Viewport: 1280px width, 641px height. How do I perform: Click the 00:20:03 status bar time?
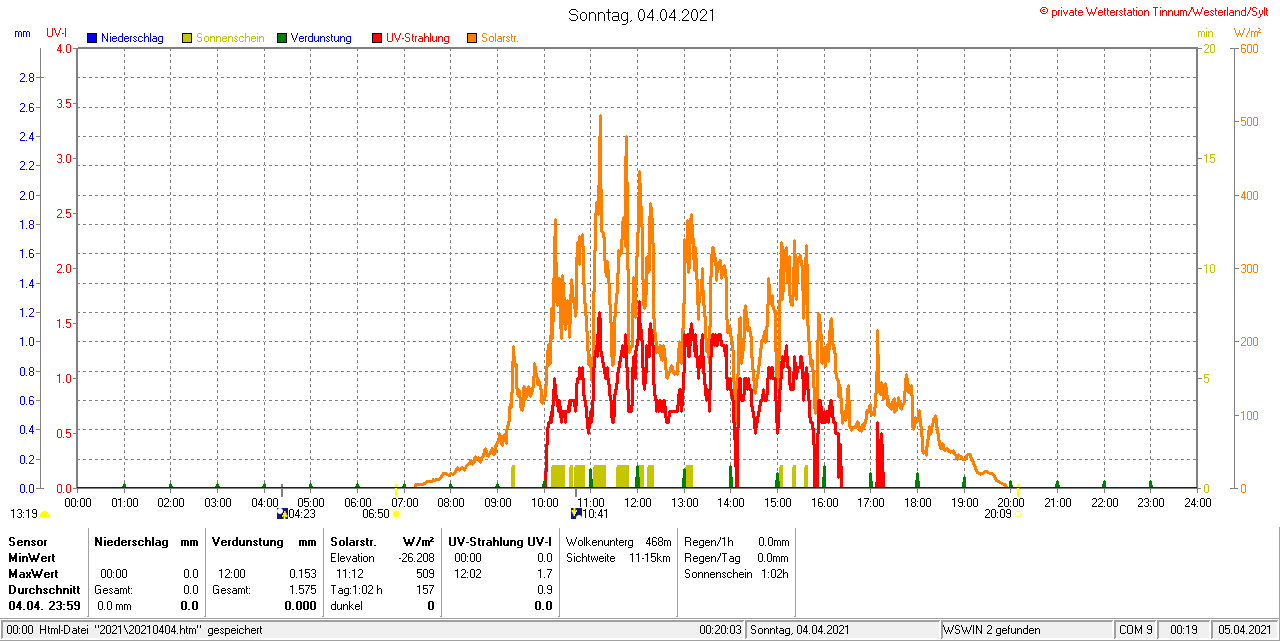(x=720, y=630)
